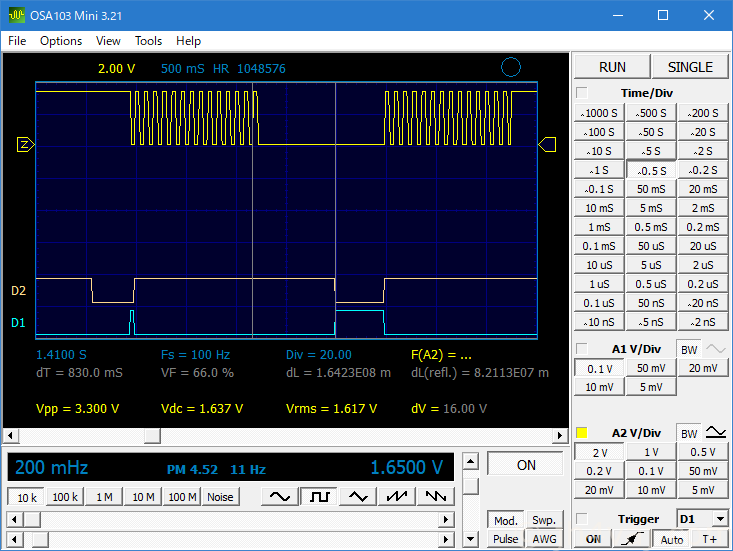Click right arrow of display horizontal scrollbar

click(559, 436)
